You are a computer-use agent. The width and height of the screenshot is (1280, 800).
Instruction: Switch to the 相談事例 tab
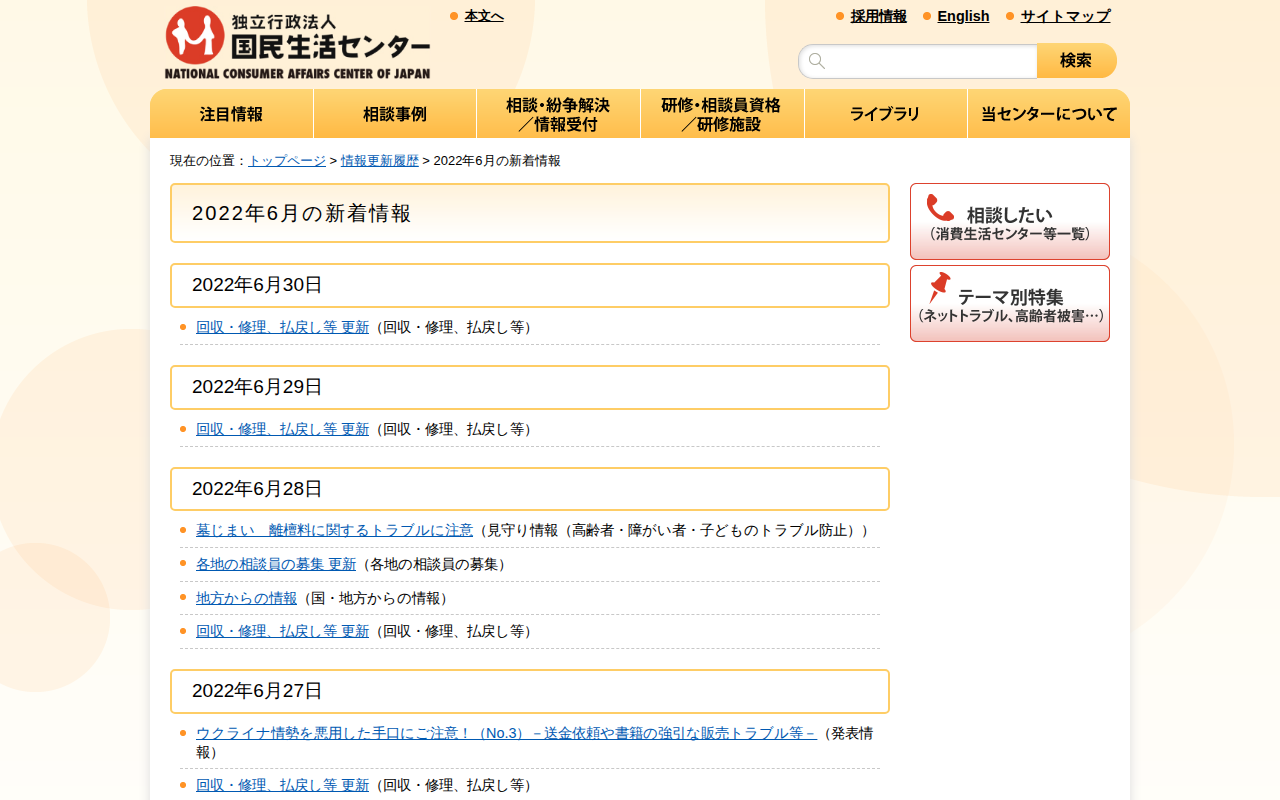(x=394, y=113)
